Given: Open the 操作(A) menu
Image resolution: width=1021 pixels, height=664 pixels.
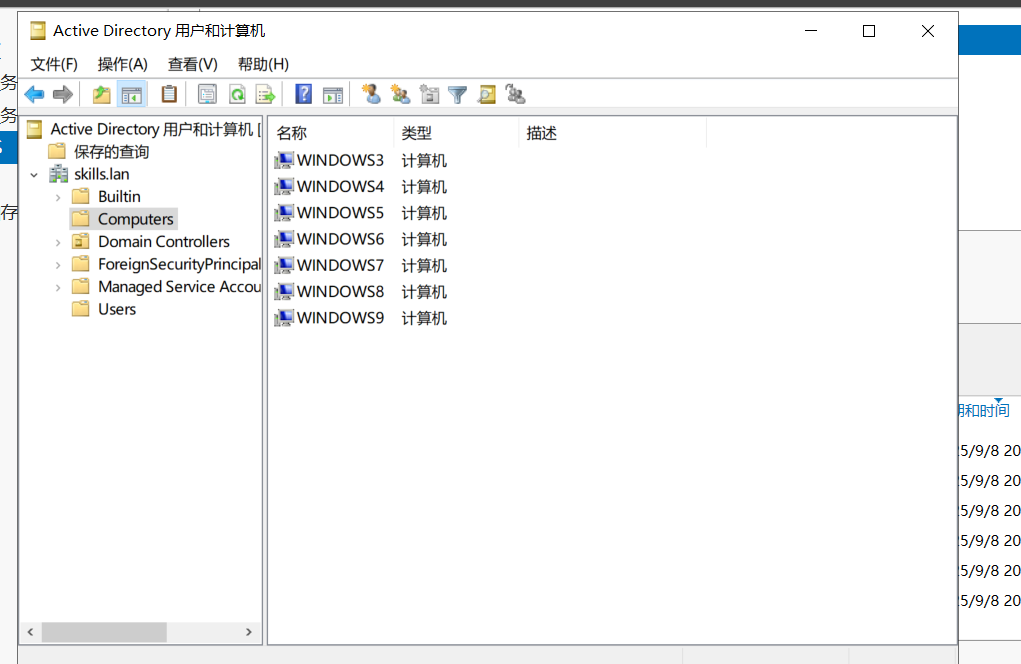Looking at the screenshot, I should (122, 64).
